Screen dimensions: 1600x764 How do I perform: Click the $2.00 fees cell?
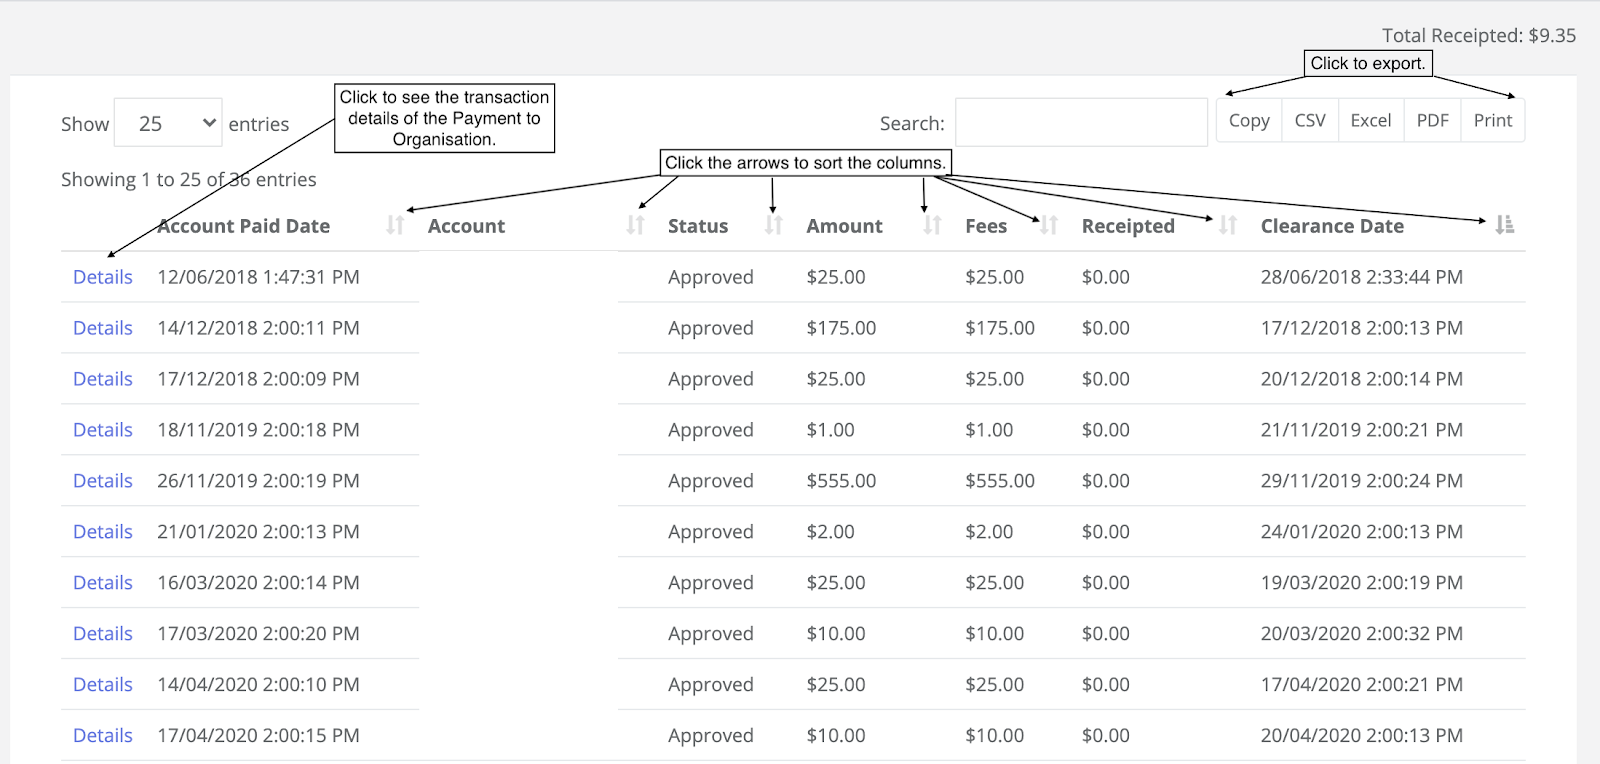[x=989, y=532]
